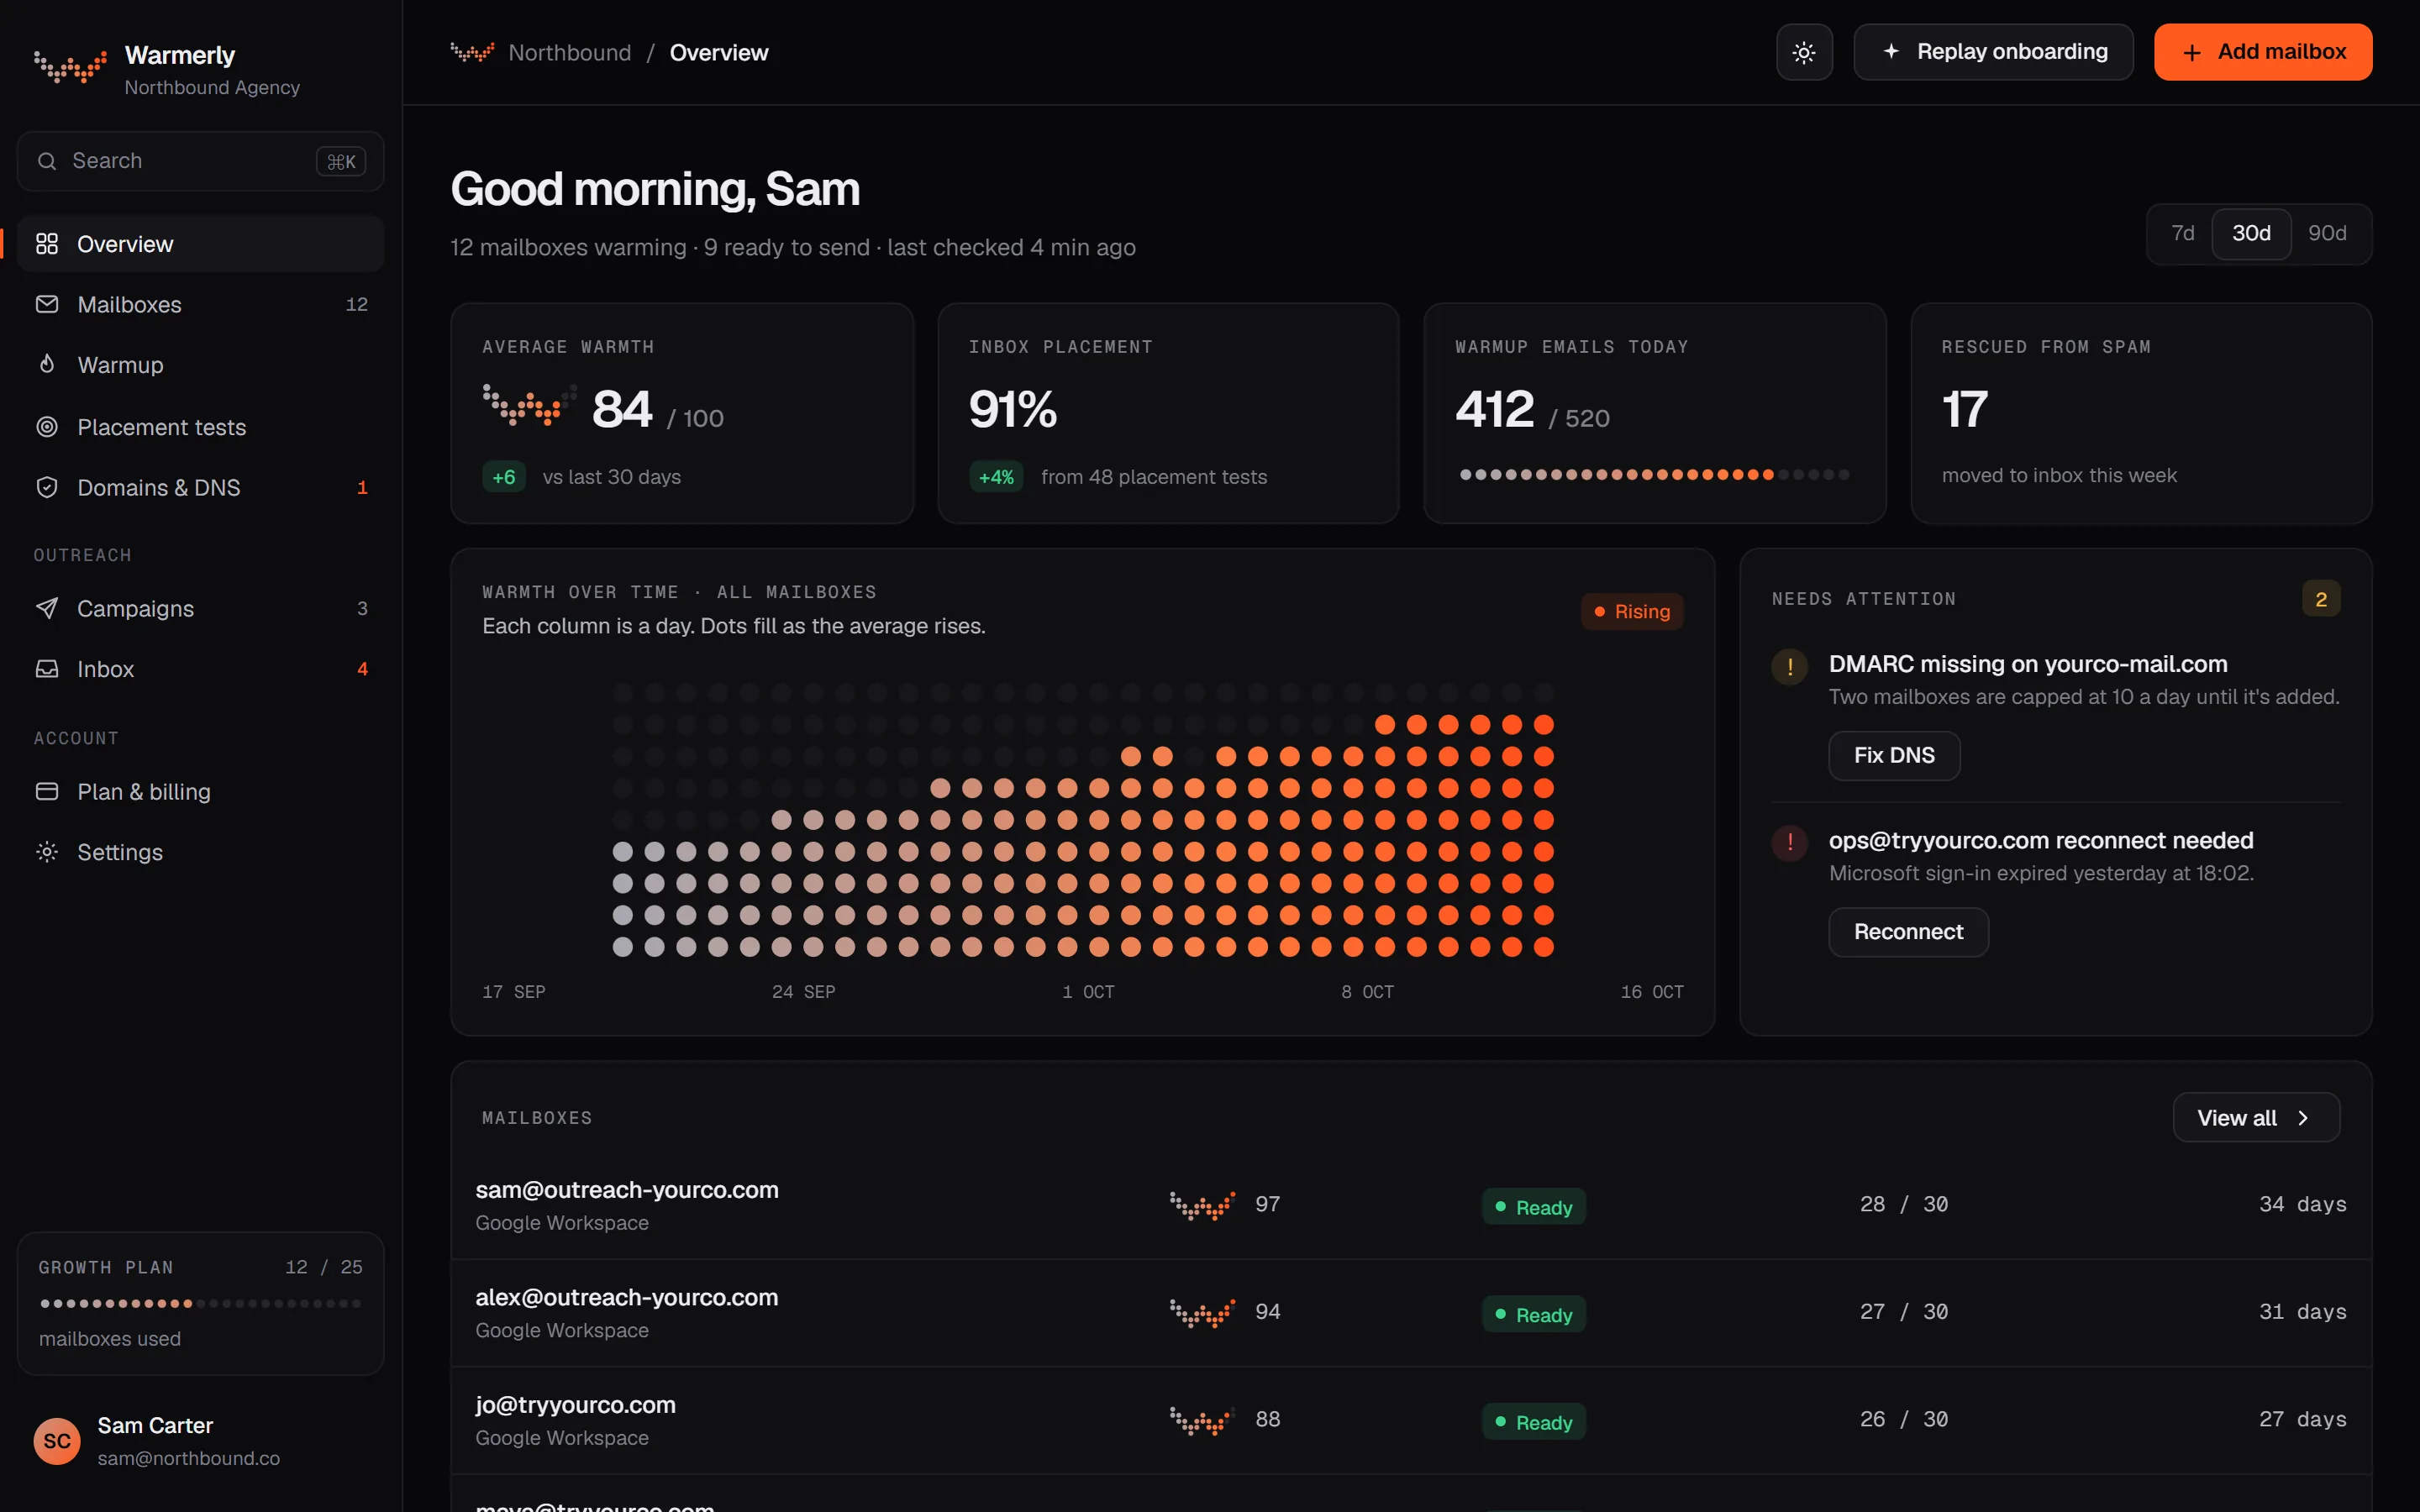Image resolution: width=2420 pixels, height=1512 pixels.
Task: Click the warmth icon beside score 97
Action: pos(1203,1206)
